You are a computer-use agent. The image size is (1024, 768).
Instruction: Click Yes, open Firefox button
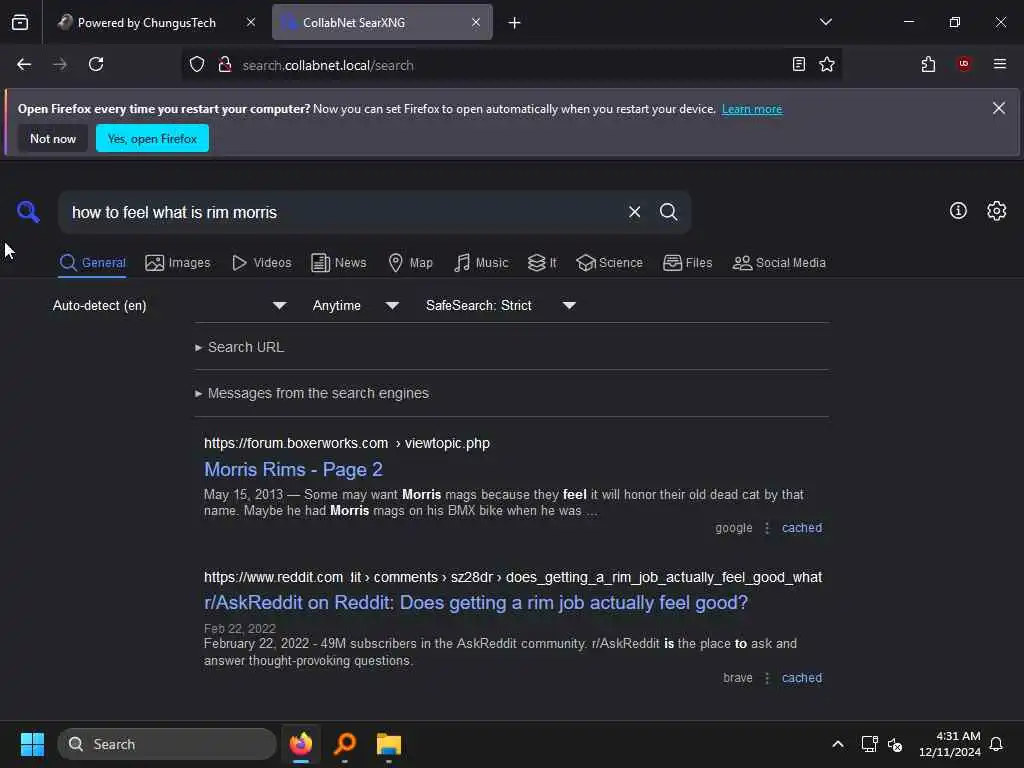click(x=152, y=138)
